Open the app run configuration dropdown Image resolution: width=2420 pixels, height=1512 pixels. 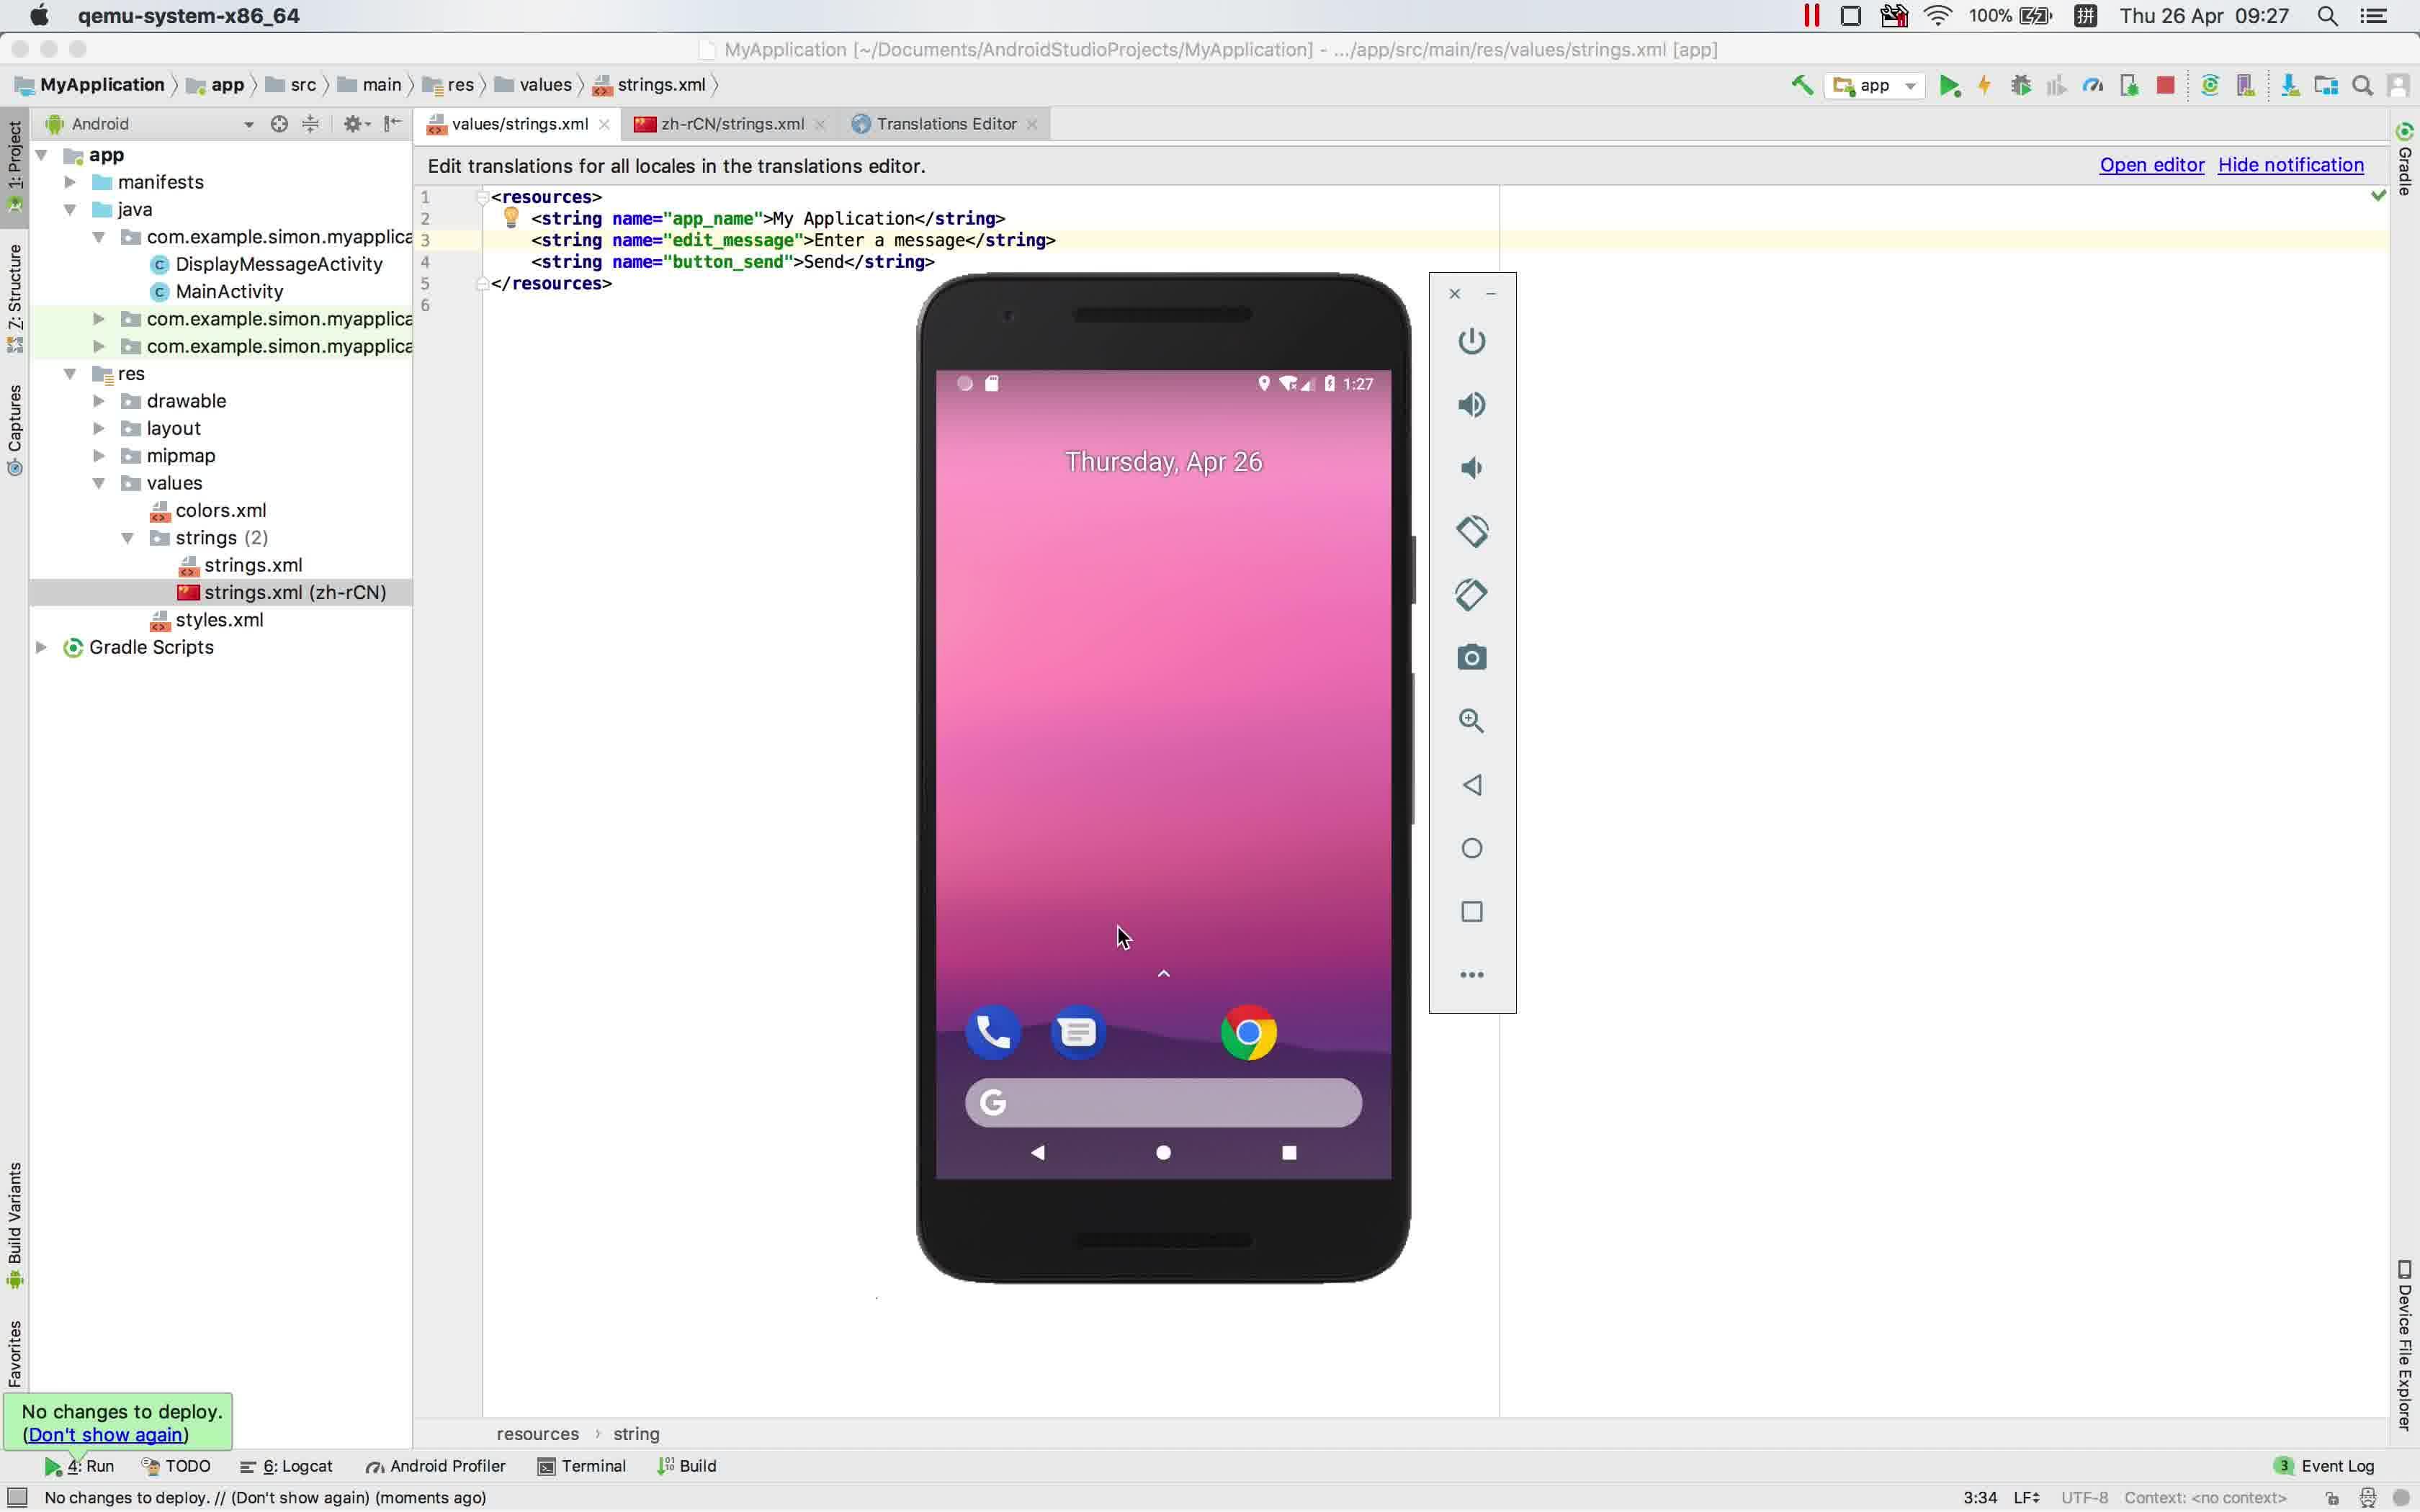click(1875, 86)
